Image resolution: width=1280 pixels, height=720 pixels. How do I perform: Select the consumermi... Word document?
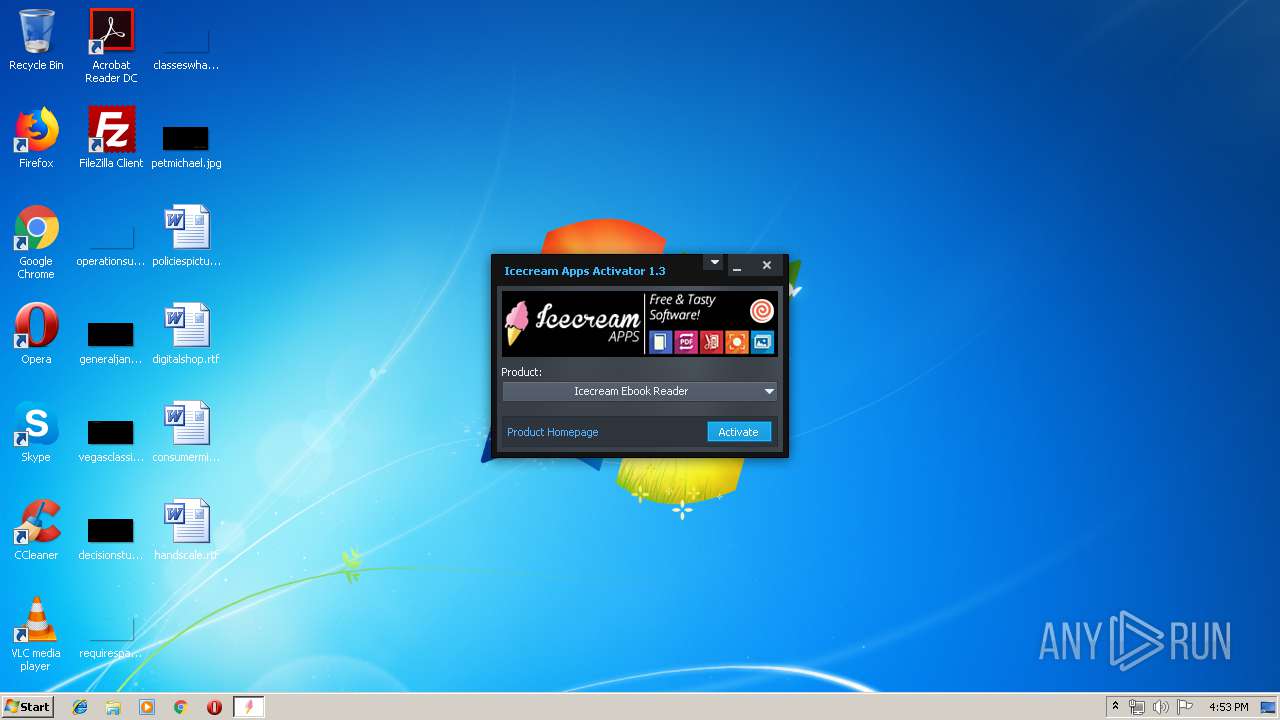186,432
